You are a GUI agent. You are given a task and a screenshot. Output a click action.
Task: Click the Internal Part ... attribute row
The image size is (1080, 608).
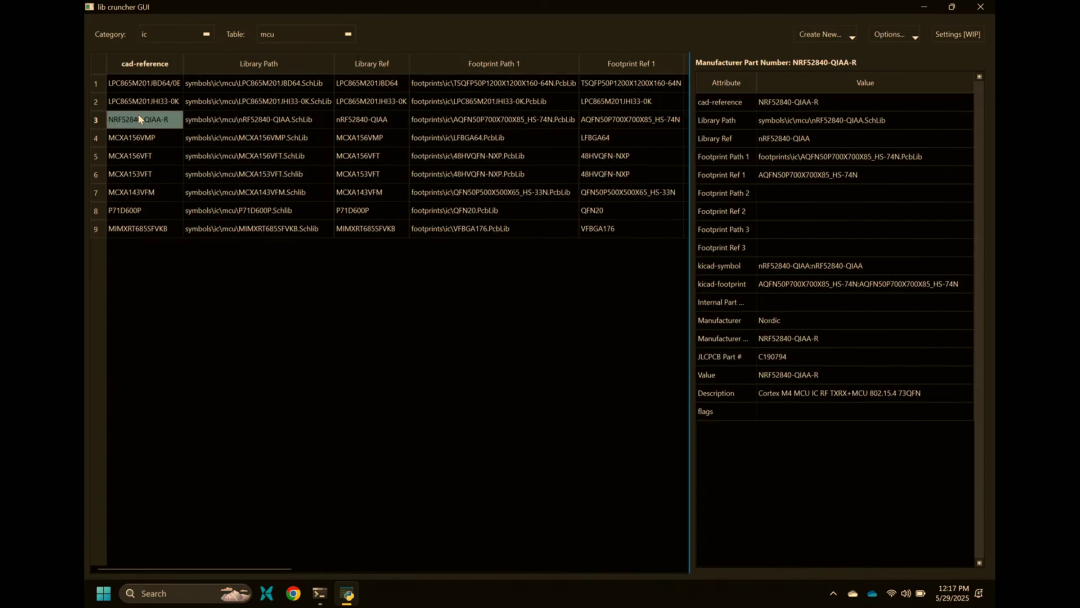[834, 302]
